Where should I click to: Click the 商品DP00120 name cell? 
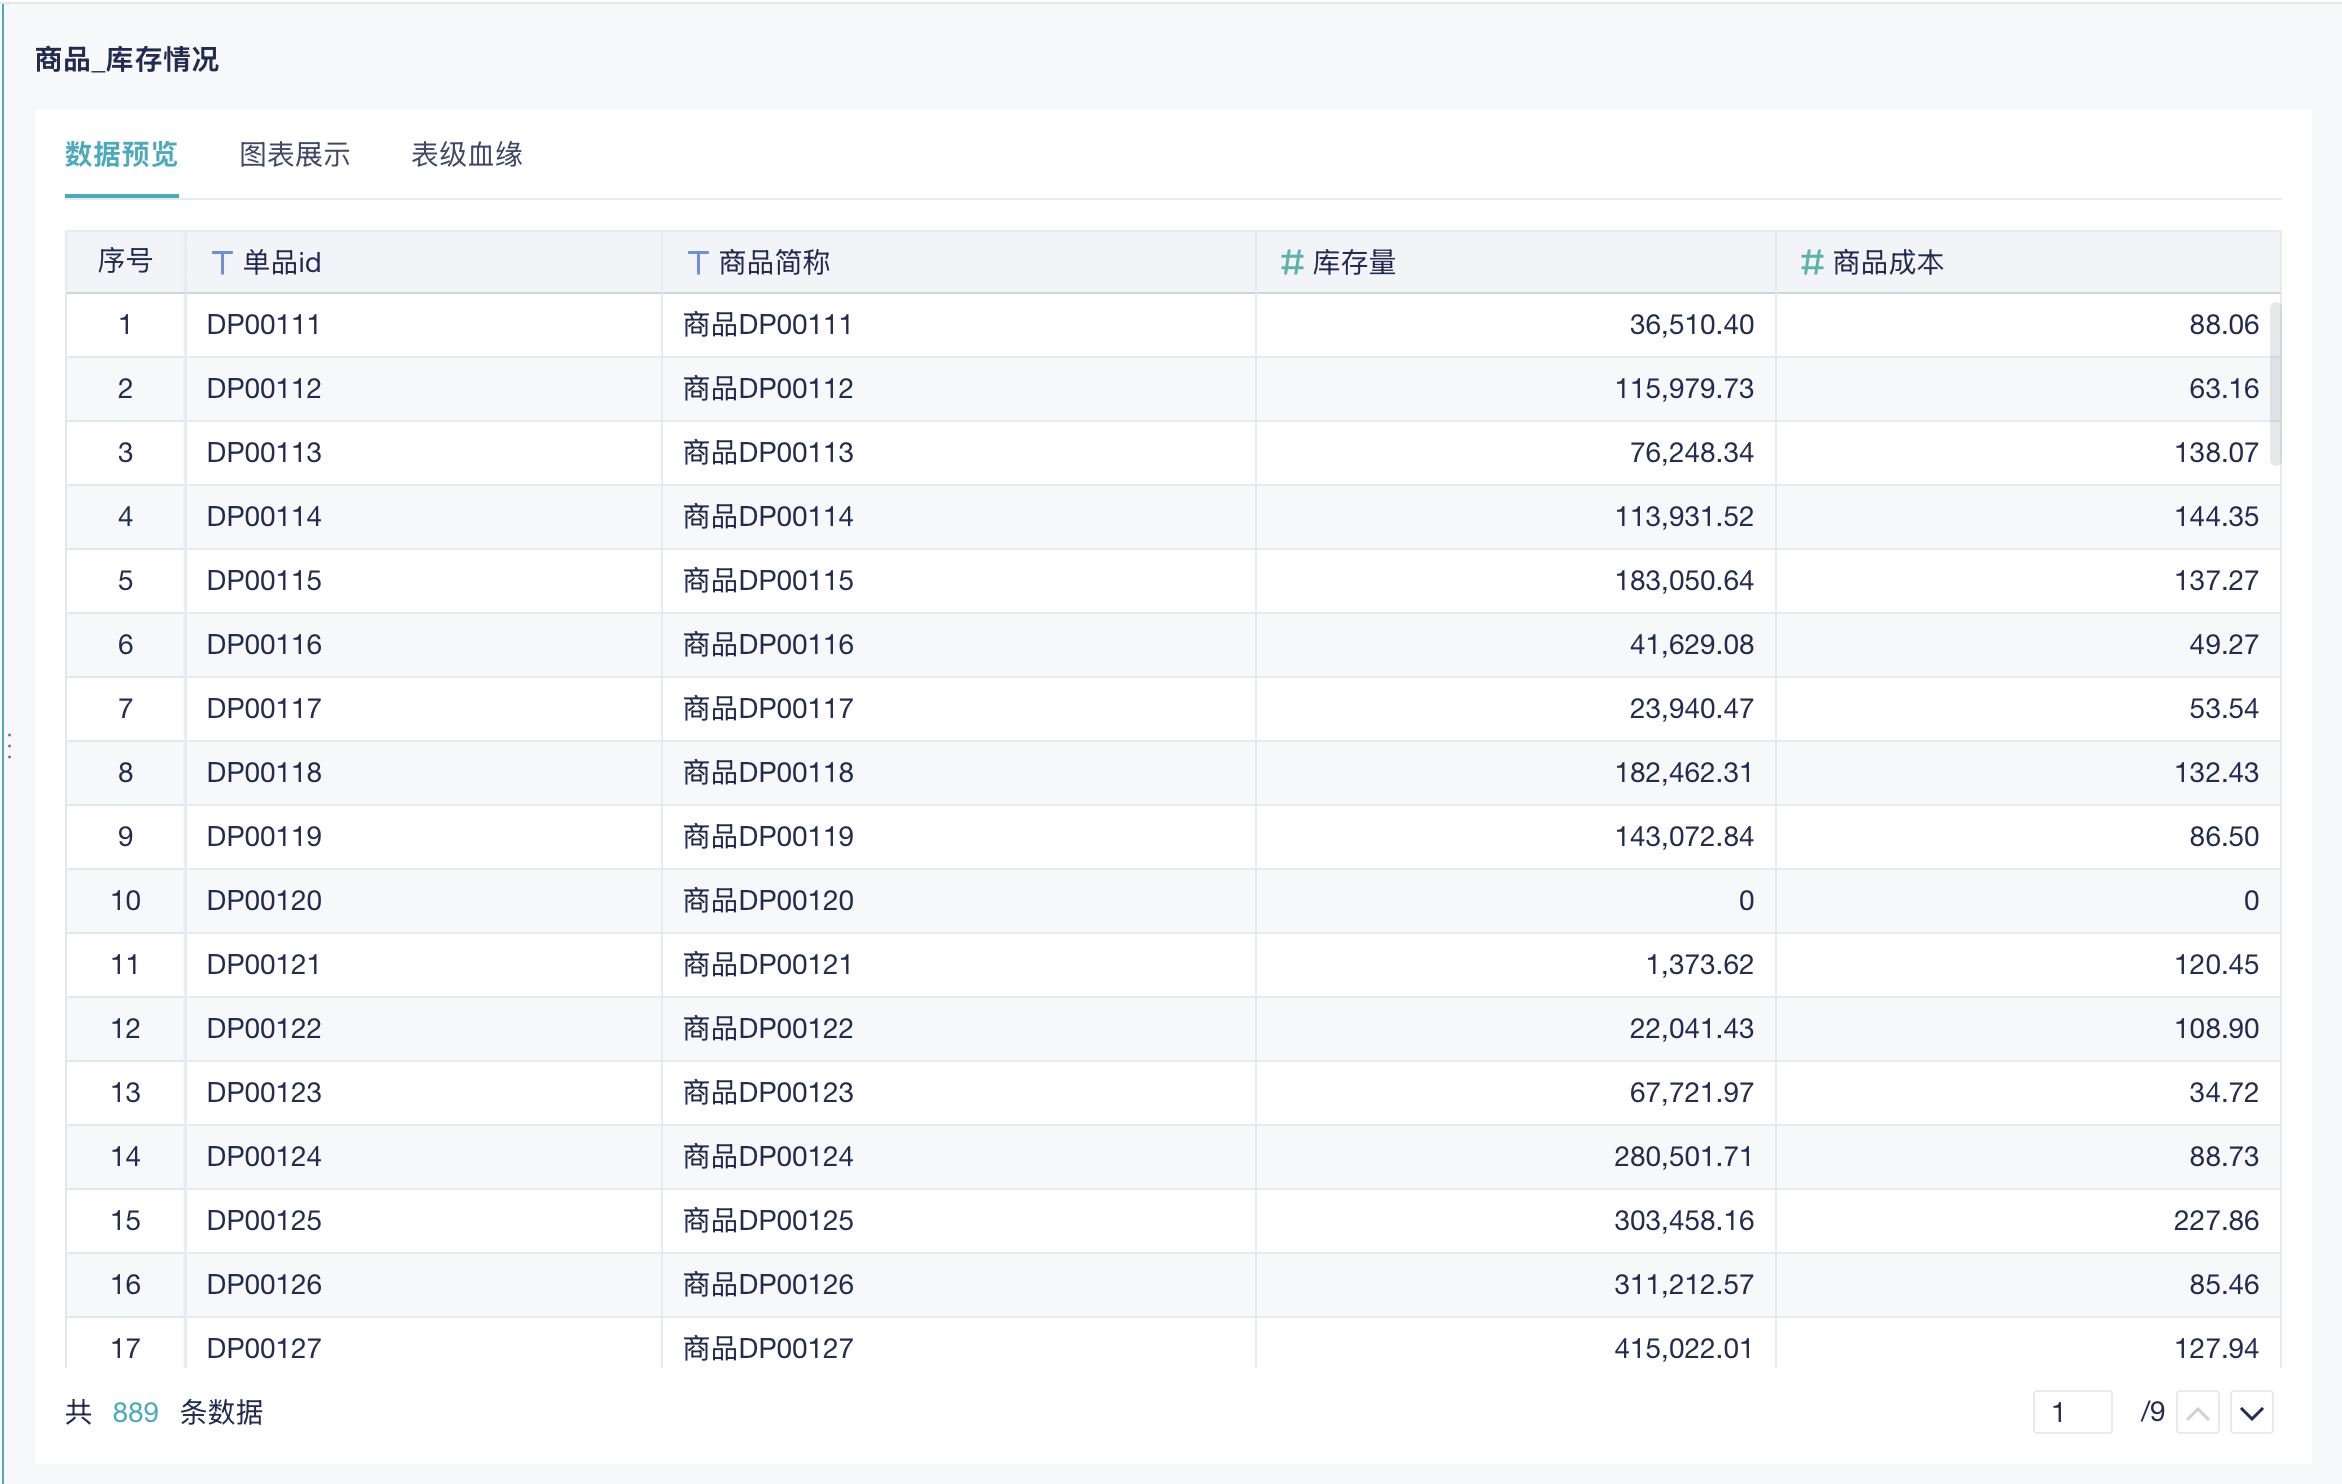click(x=768, y=901)
